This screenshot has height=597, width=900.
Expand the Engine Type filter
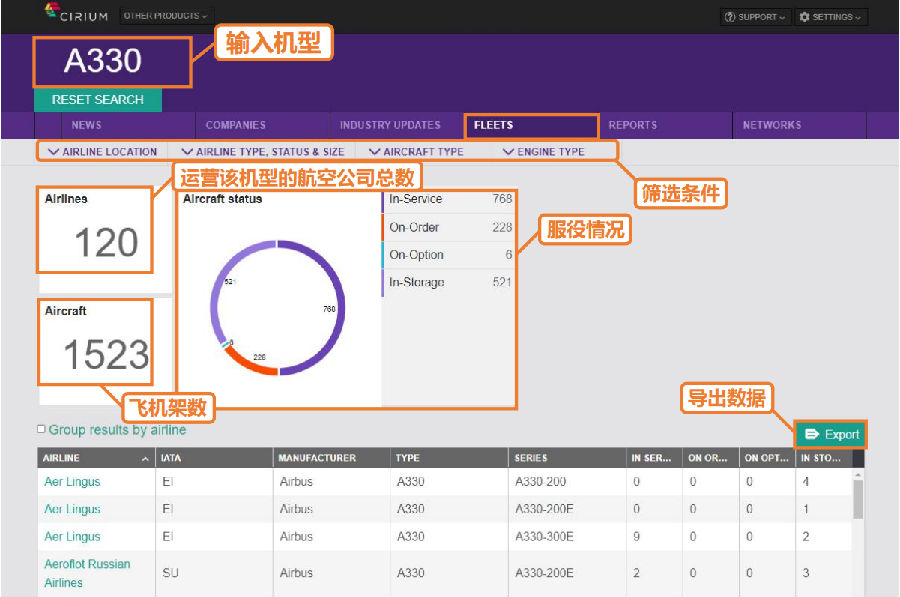tap(543, 152)
